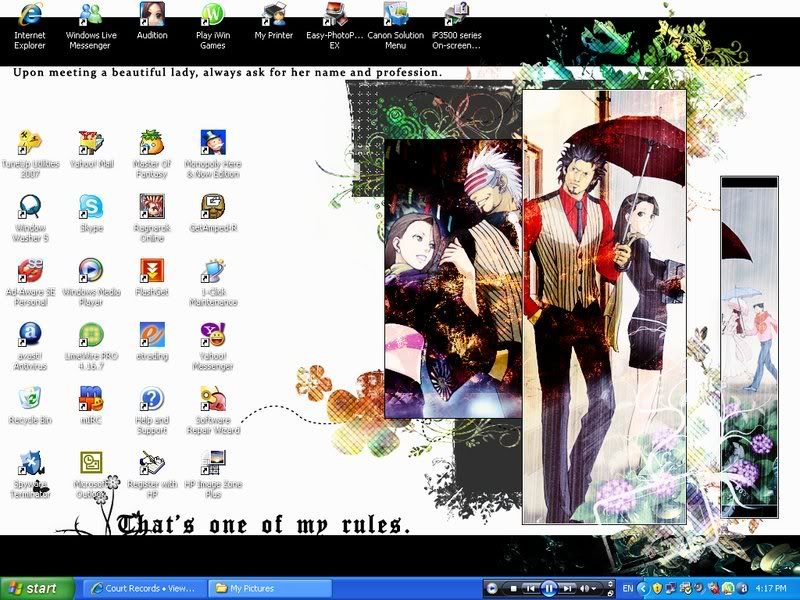The image size is (800, 600).
Task: Launch HP Image Zone Plus
Action: 213,474
